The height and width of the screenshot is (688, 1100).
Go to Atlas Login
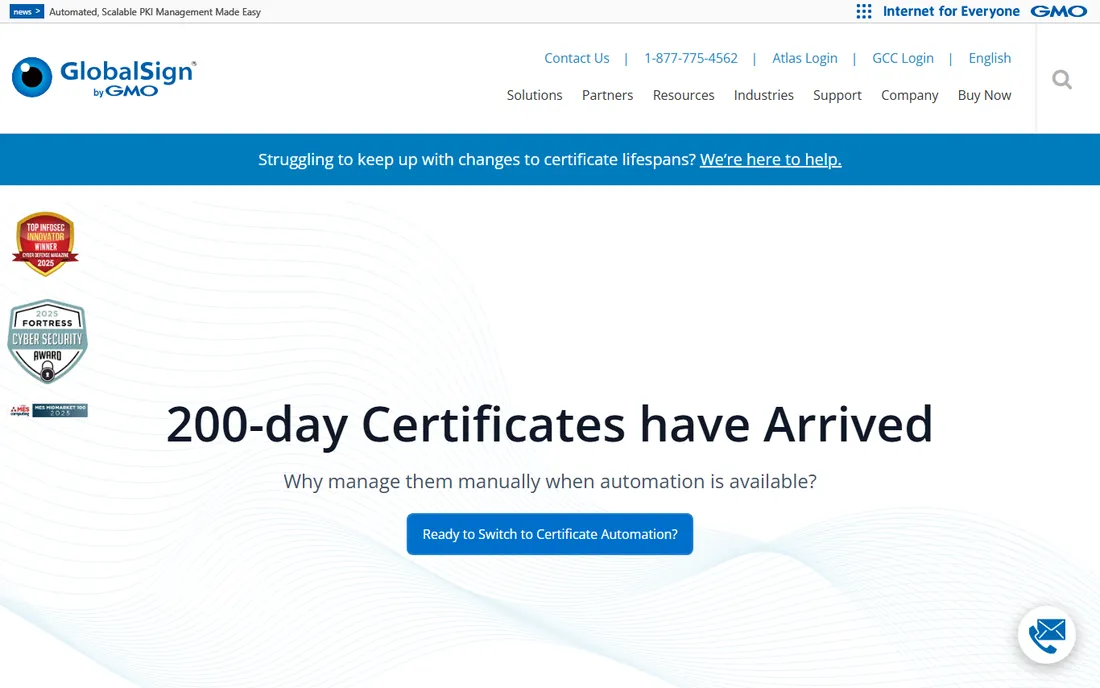click(x=805, y=58)
